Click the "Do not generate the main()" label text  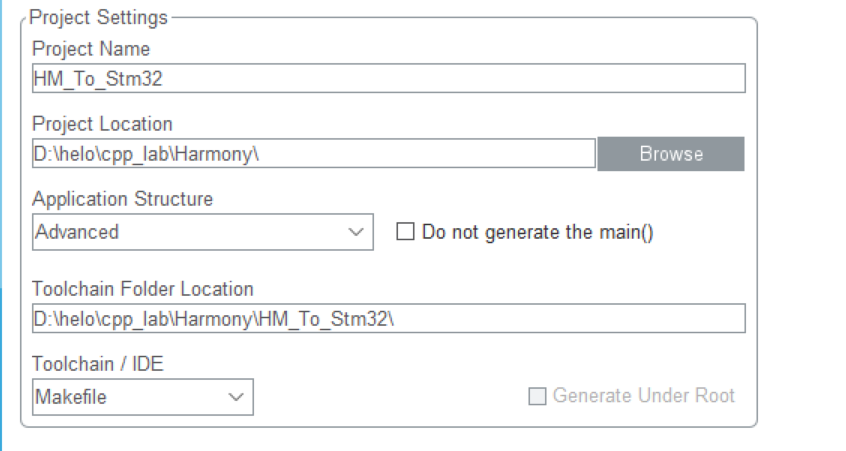click(537, 232)
